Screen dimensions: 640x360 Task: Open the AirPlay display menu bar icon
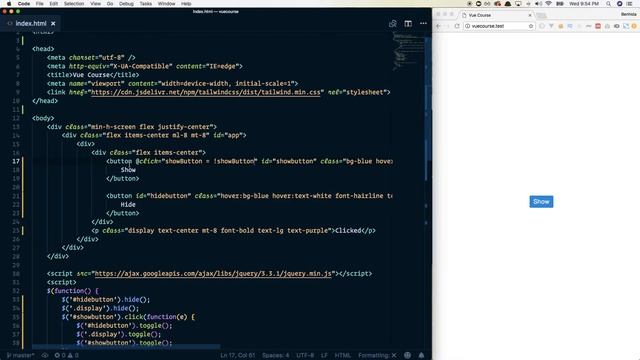click(518, 4)
